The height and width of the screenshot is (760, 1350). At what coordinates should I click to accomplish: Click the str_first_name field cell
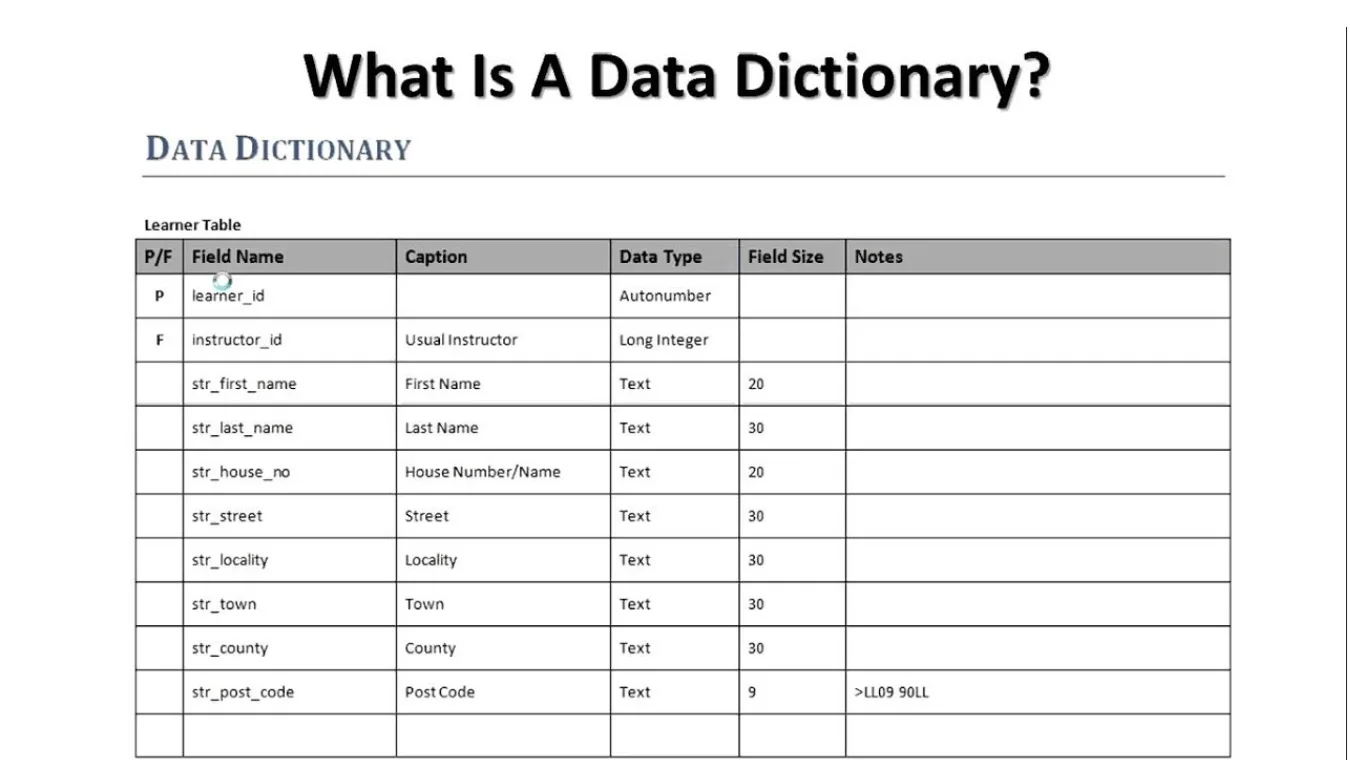pyautogui.click(x=244, y=384)
